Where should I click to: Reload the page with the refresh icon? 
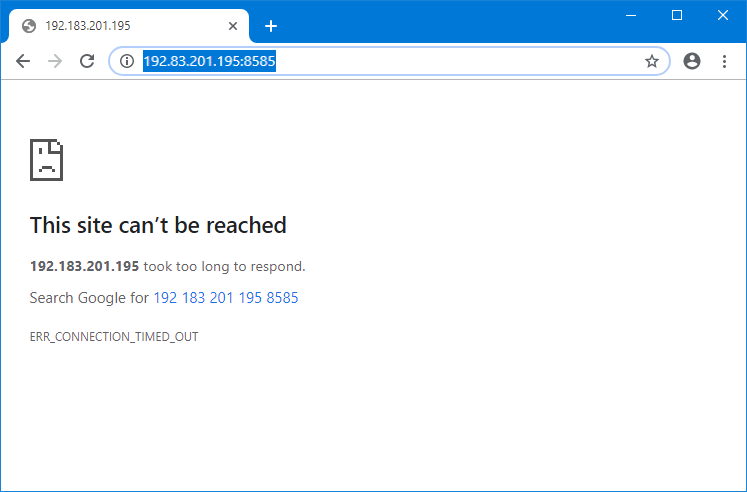click(87, 61)
